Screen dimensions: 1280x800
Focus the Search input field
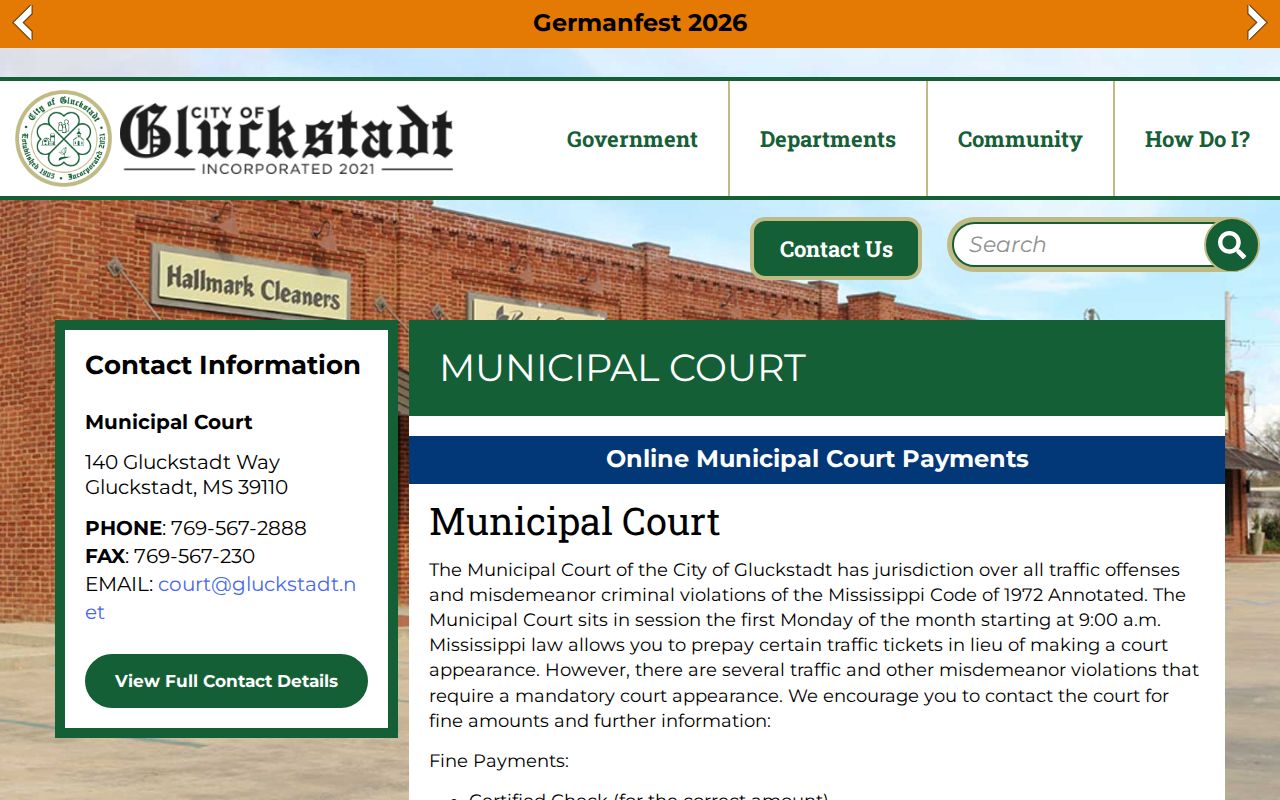click(x=1079, y=245)
